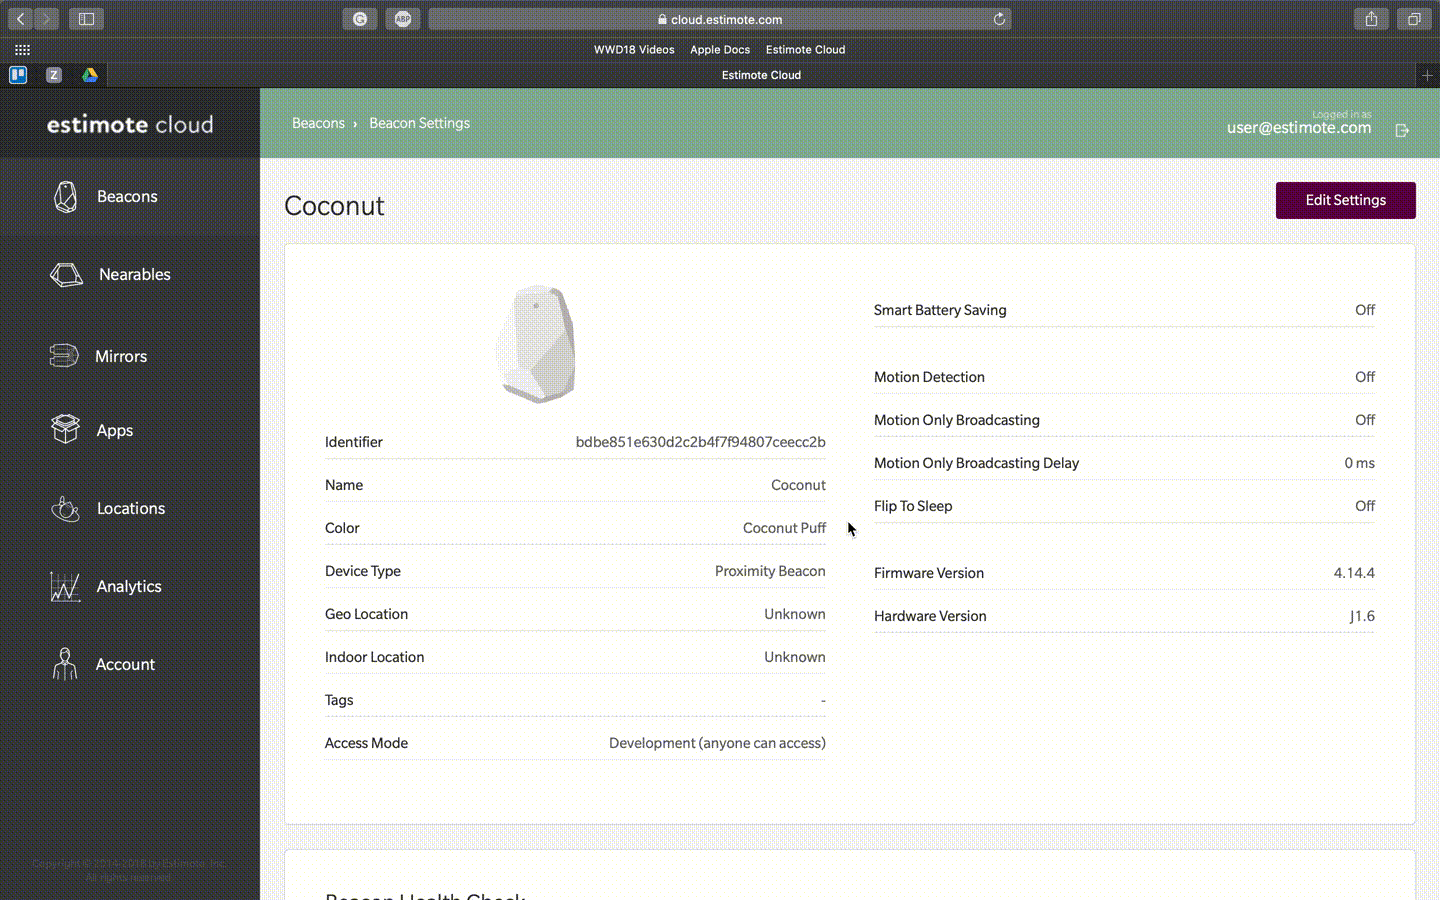Show all tabs overview button
Screen dimensions: 1440x900
1414,19
